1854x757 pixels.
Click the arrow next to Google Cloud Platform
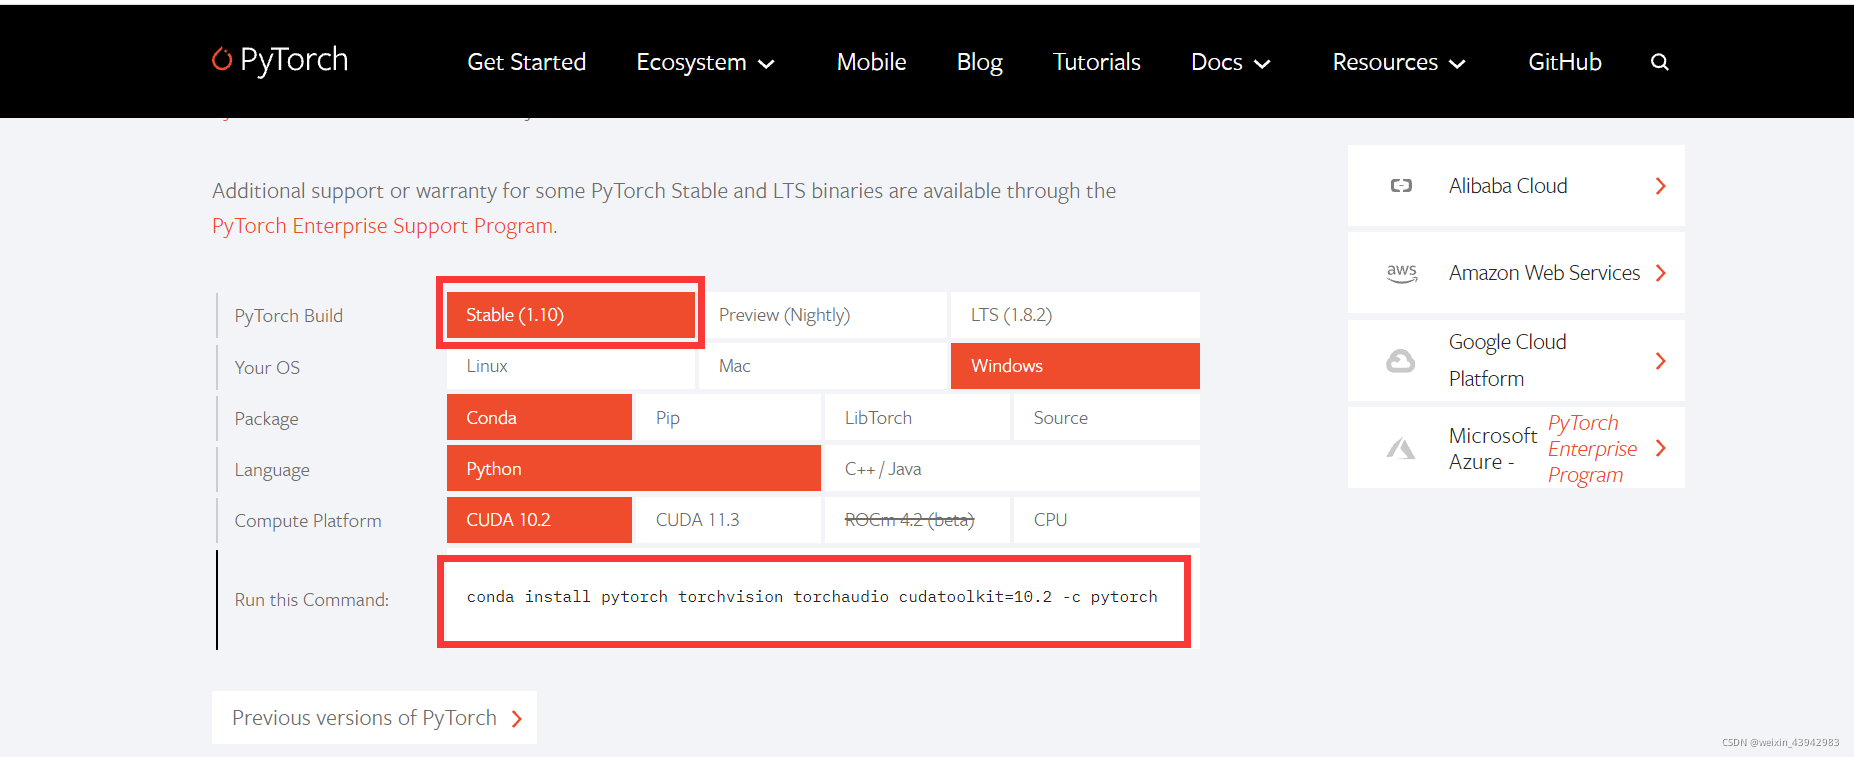coord(1660,361)
